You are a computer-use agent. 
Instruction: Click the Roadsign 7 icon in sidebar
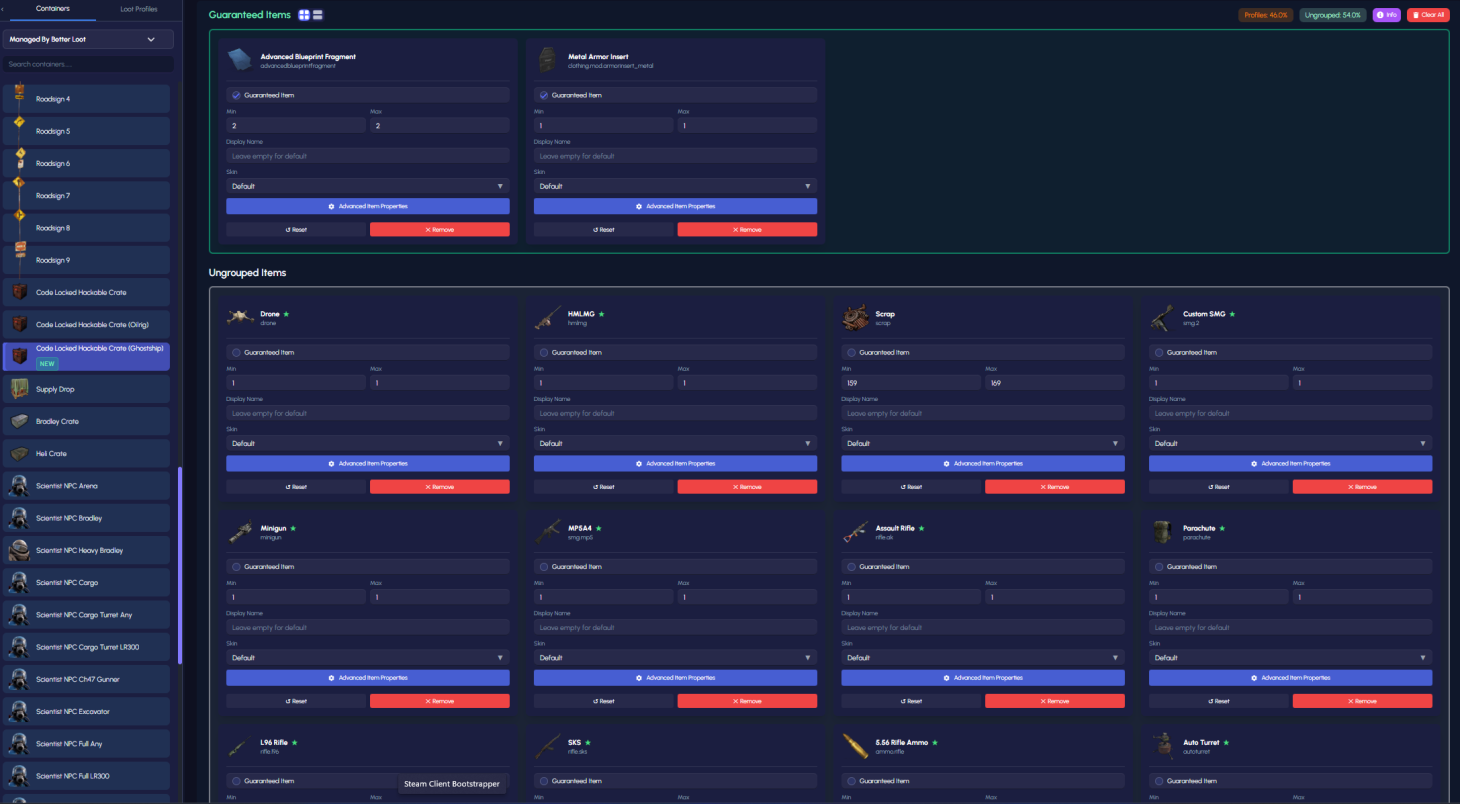point(19,195)
